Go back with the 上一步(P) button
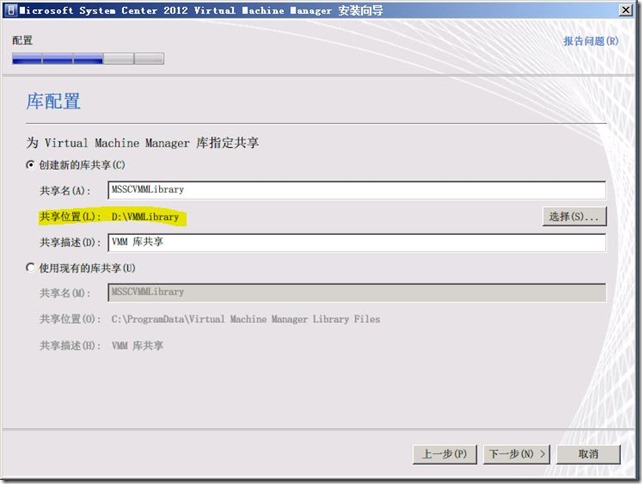 pyautogui.click(x=445, y=454)
